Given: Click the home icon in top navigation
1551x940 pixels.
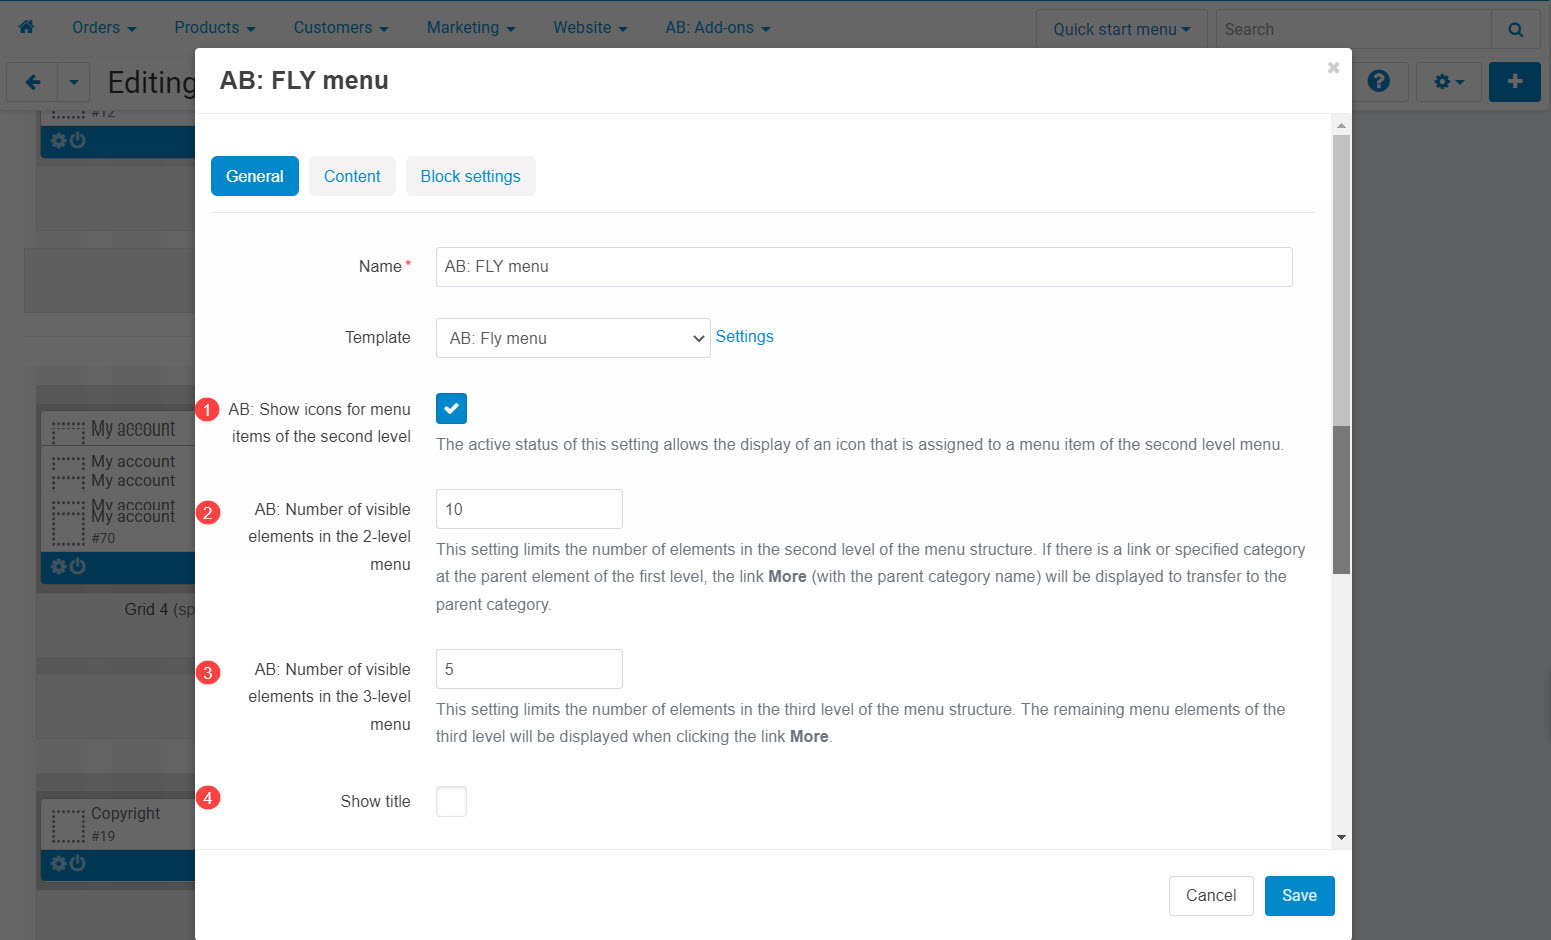Looking at the screenshot, I should (x=26, y=28).
